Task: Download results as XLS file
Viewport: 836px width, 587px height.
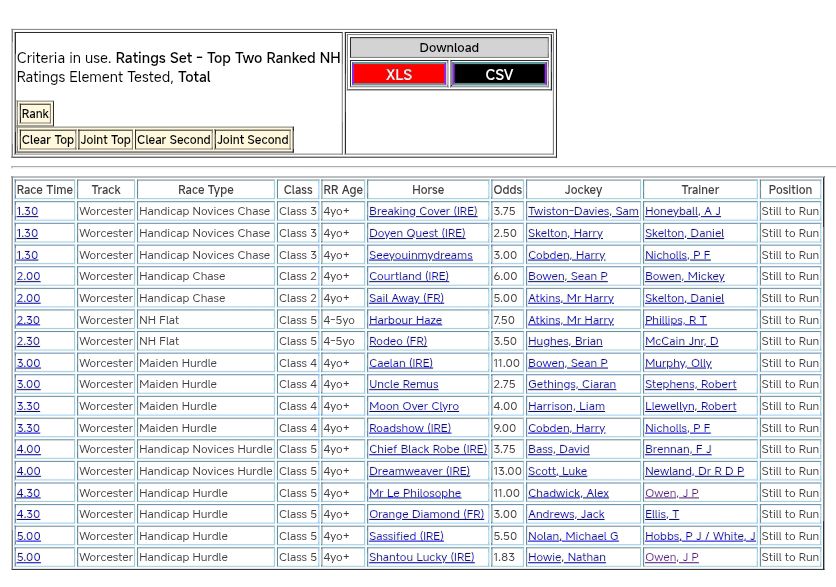Action: pos(399,75)
